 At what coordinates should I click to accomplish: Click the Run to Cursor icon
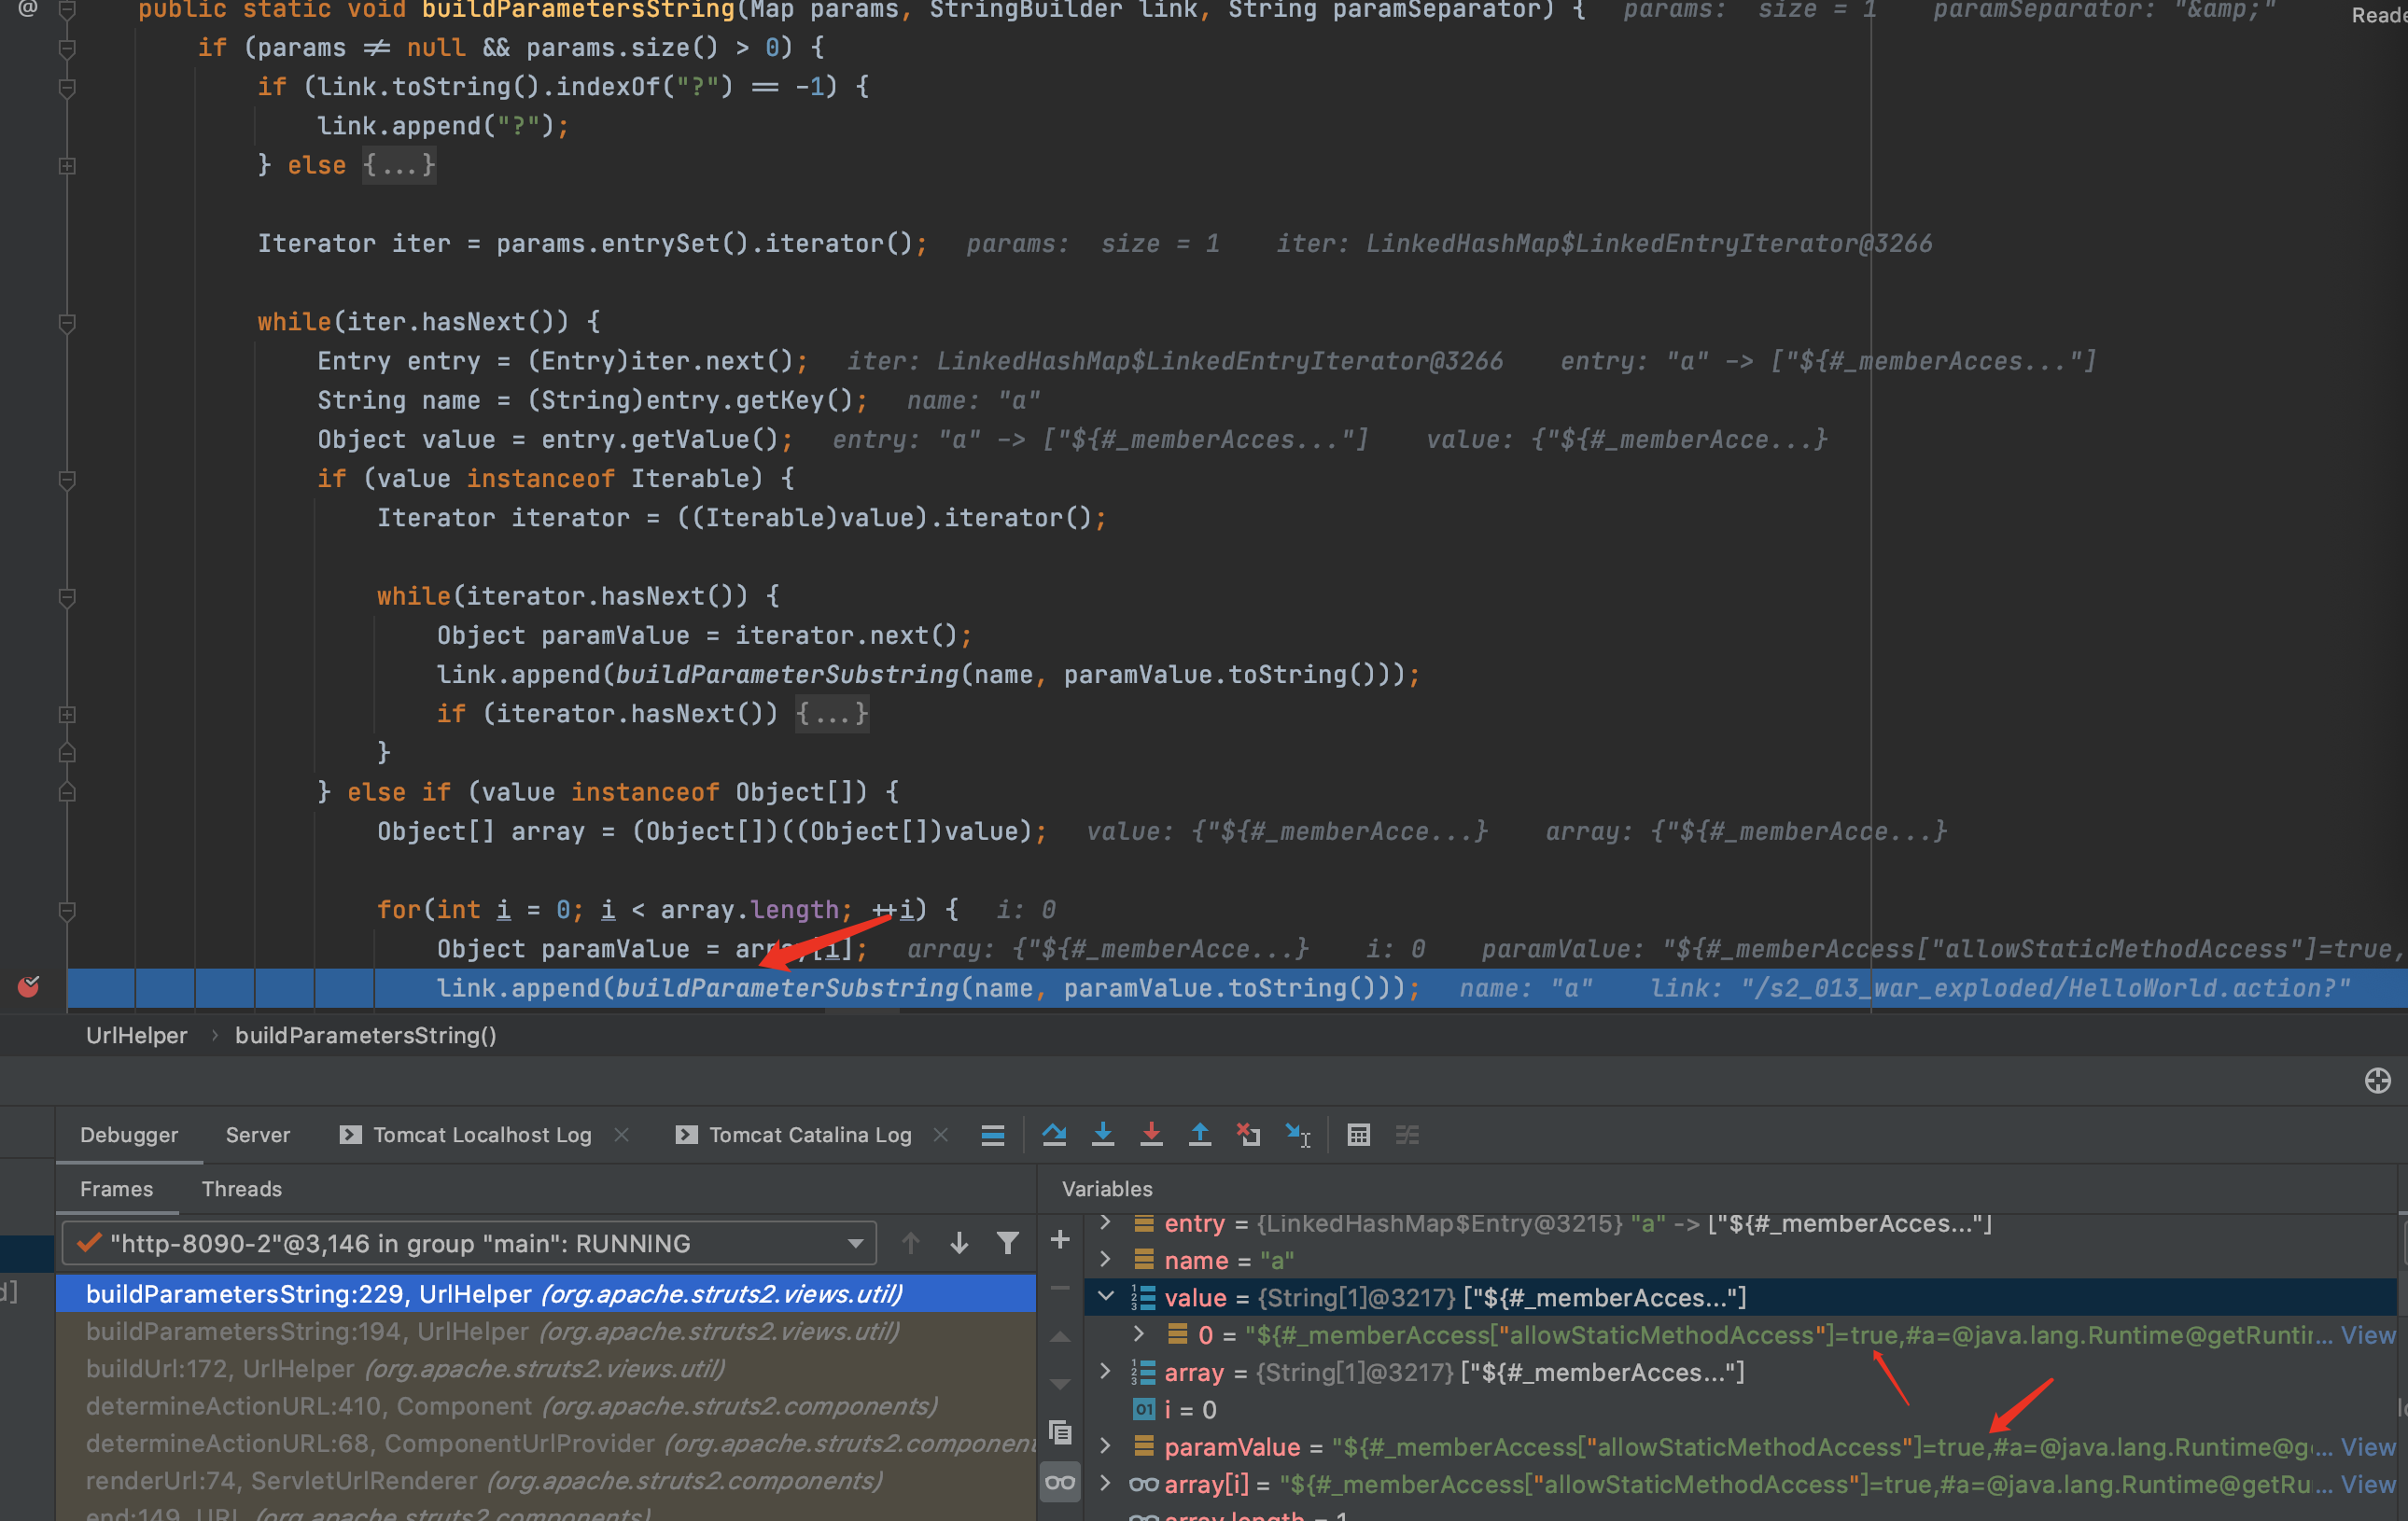(1297, 1134)
